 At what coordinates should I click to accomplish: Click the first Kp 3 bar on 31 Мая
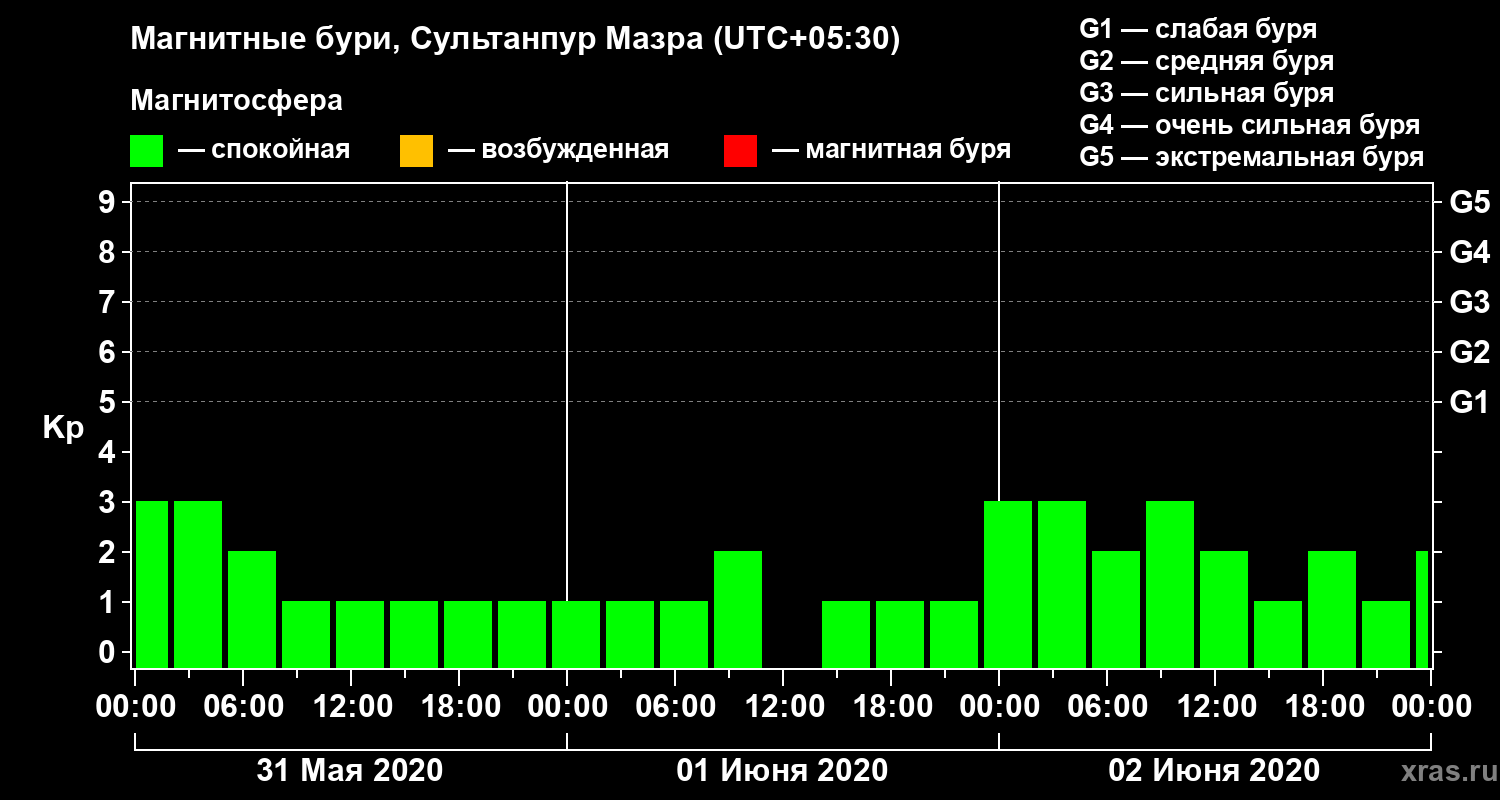(x=152, y=584)
